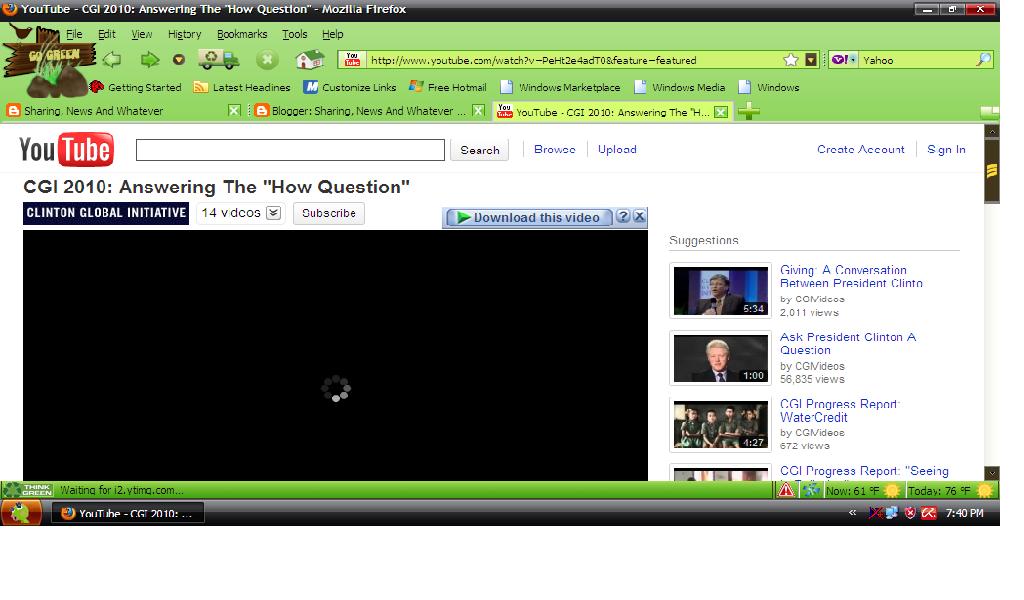Close the download video bar
The height and width of the screenshot is (600, 1024).
pos(639,216)
